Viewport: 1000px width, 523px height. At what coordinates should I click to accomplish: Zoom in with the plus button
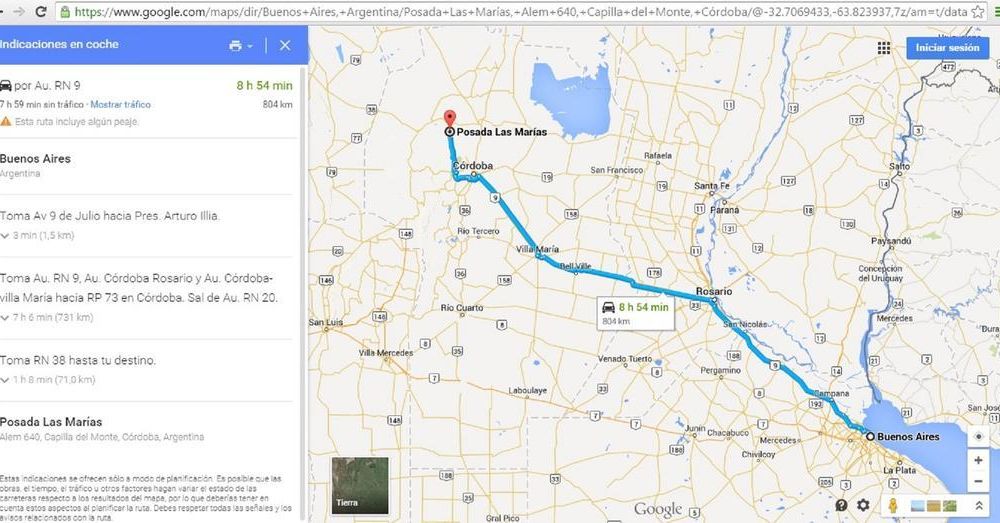pos(978,460)
